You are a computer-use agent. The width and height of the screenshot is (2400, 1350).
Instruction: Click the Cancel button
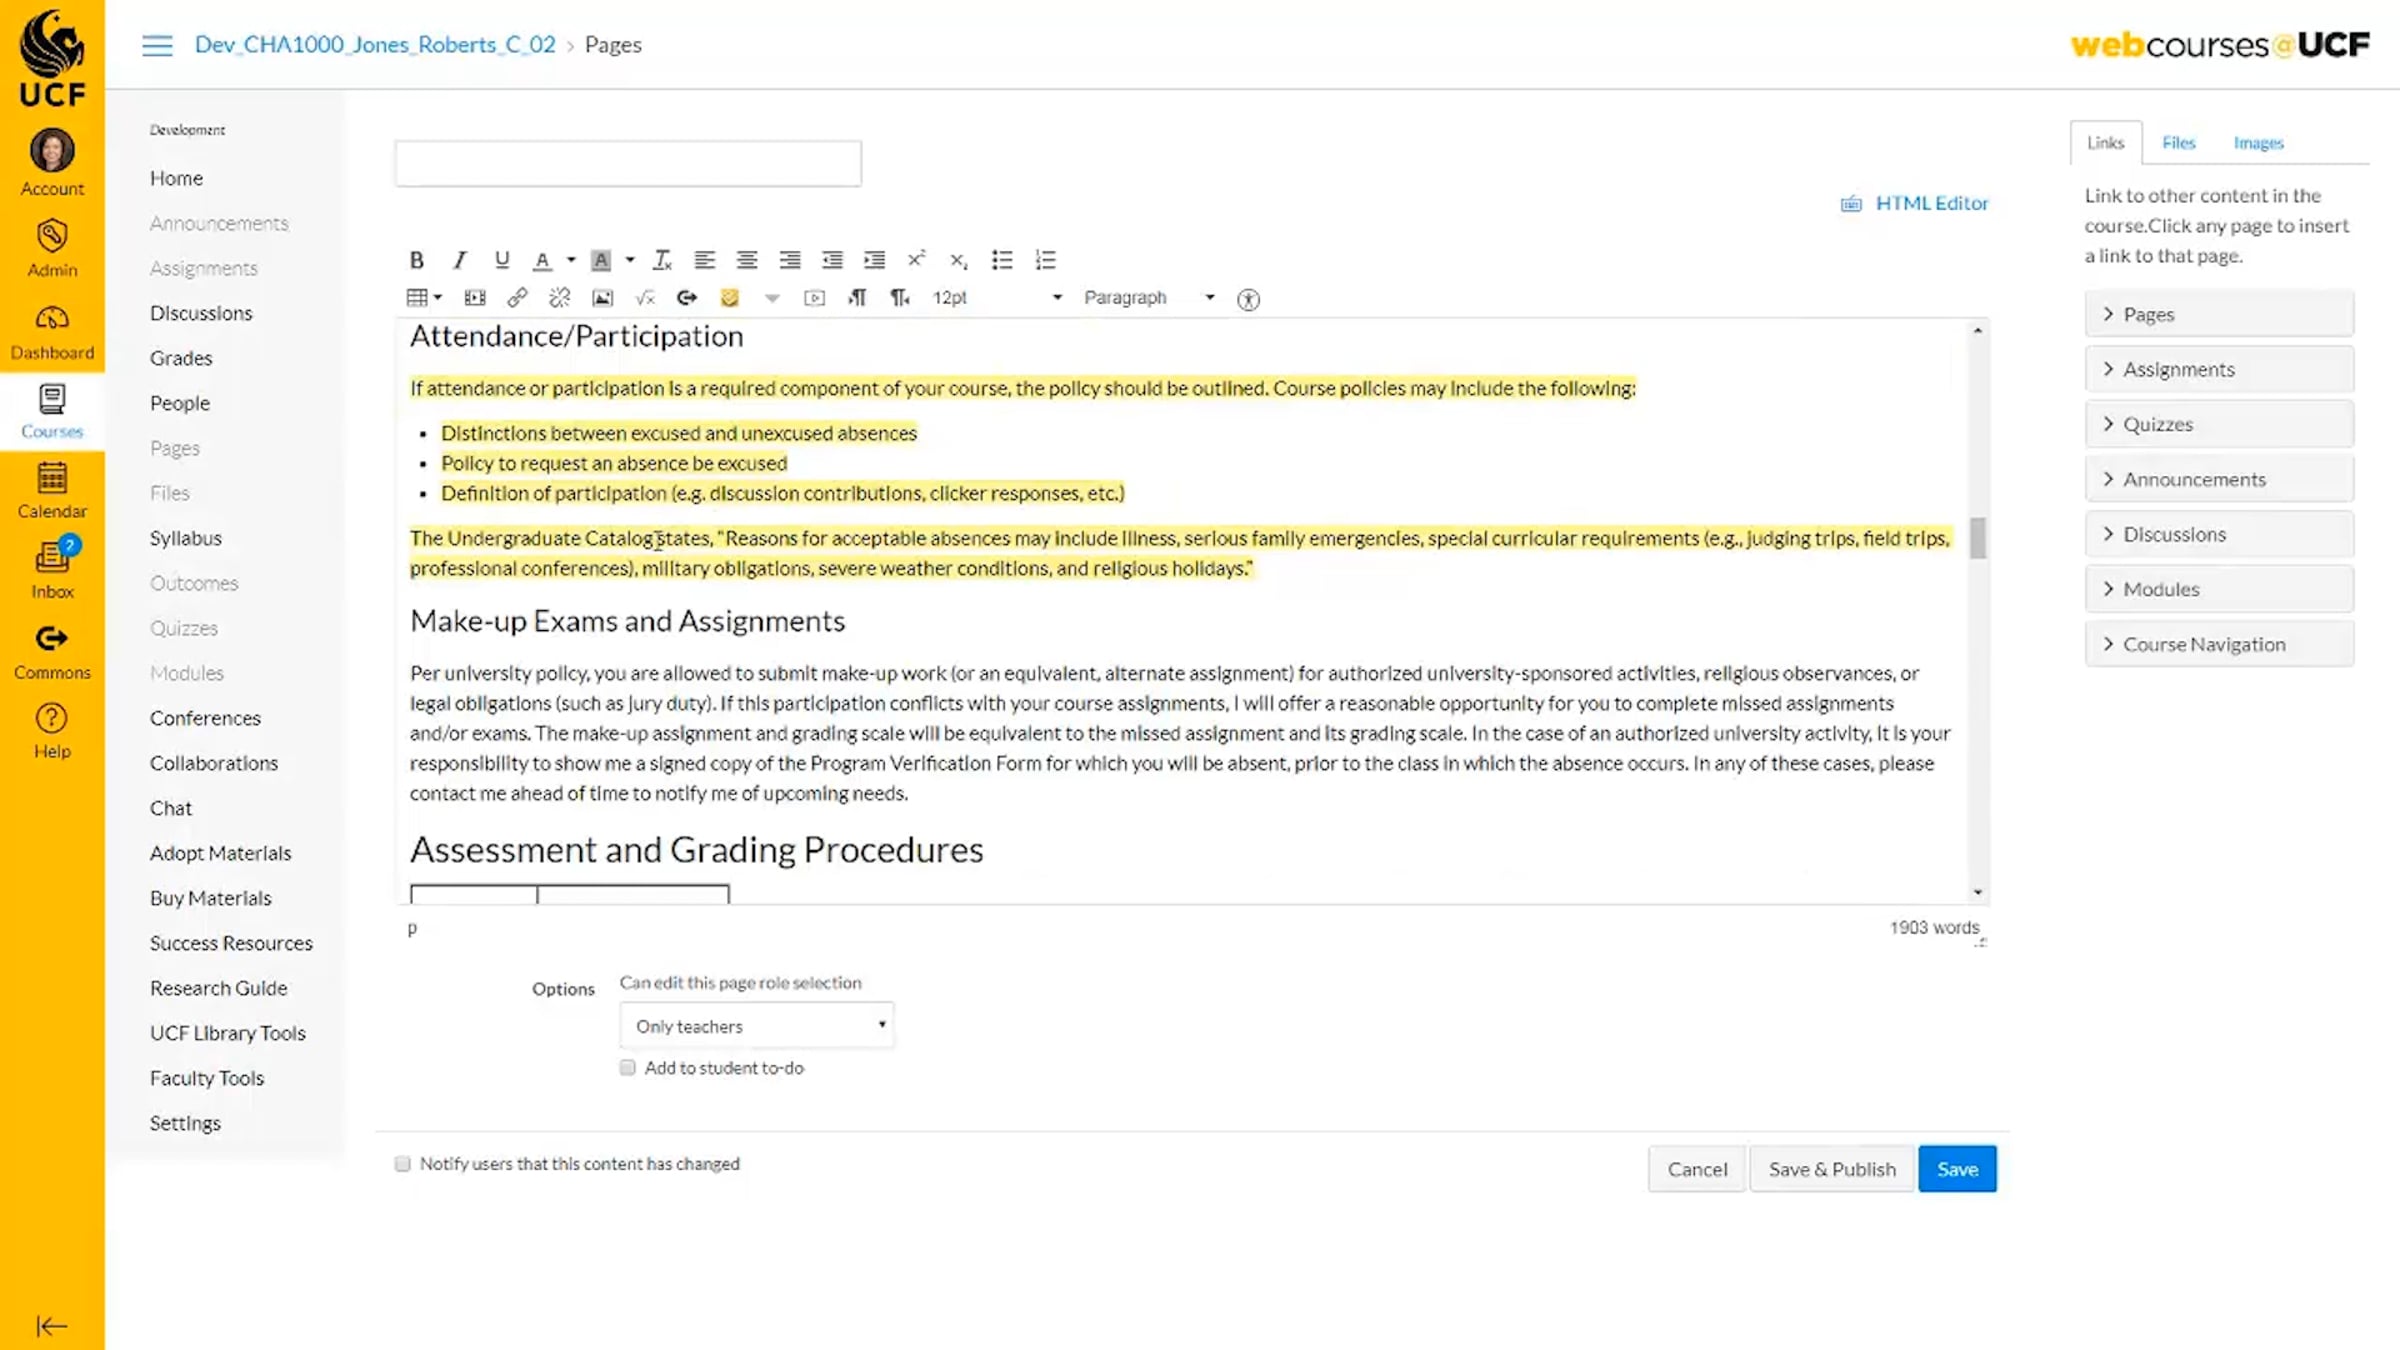click(x=1697, y=1169)
